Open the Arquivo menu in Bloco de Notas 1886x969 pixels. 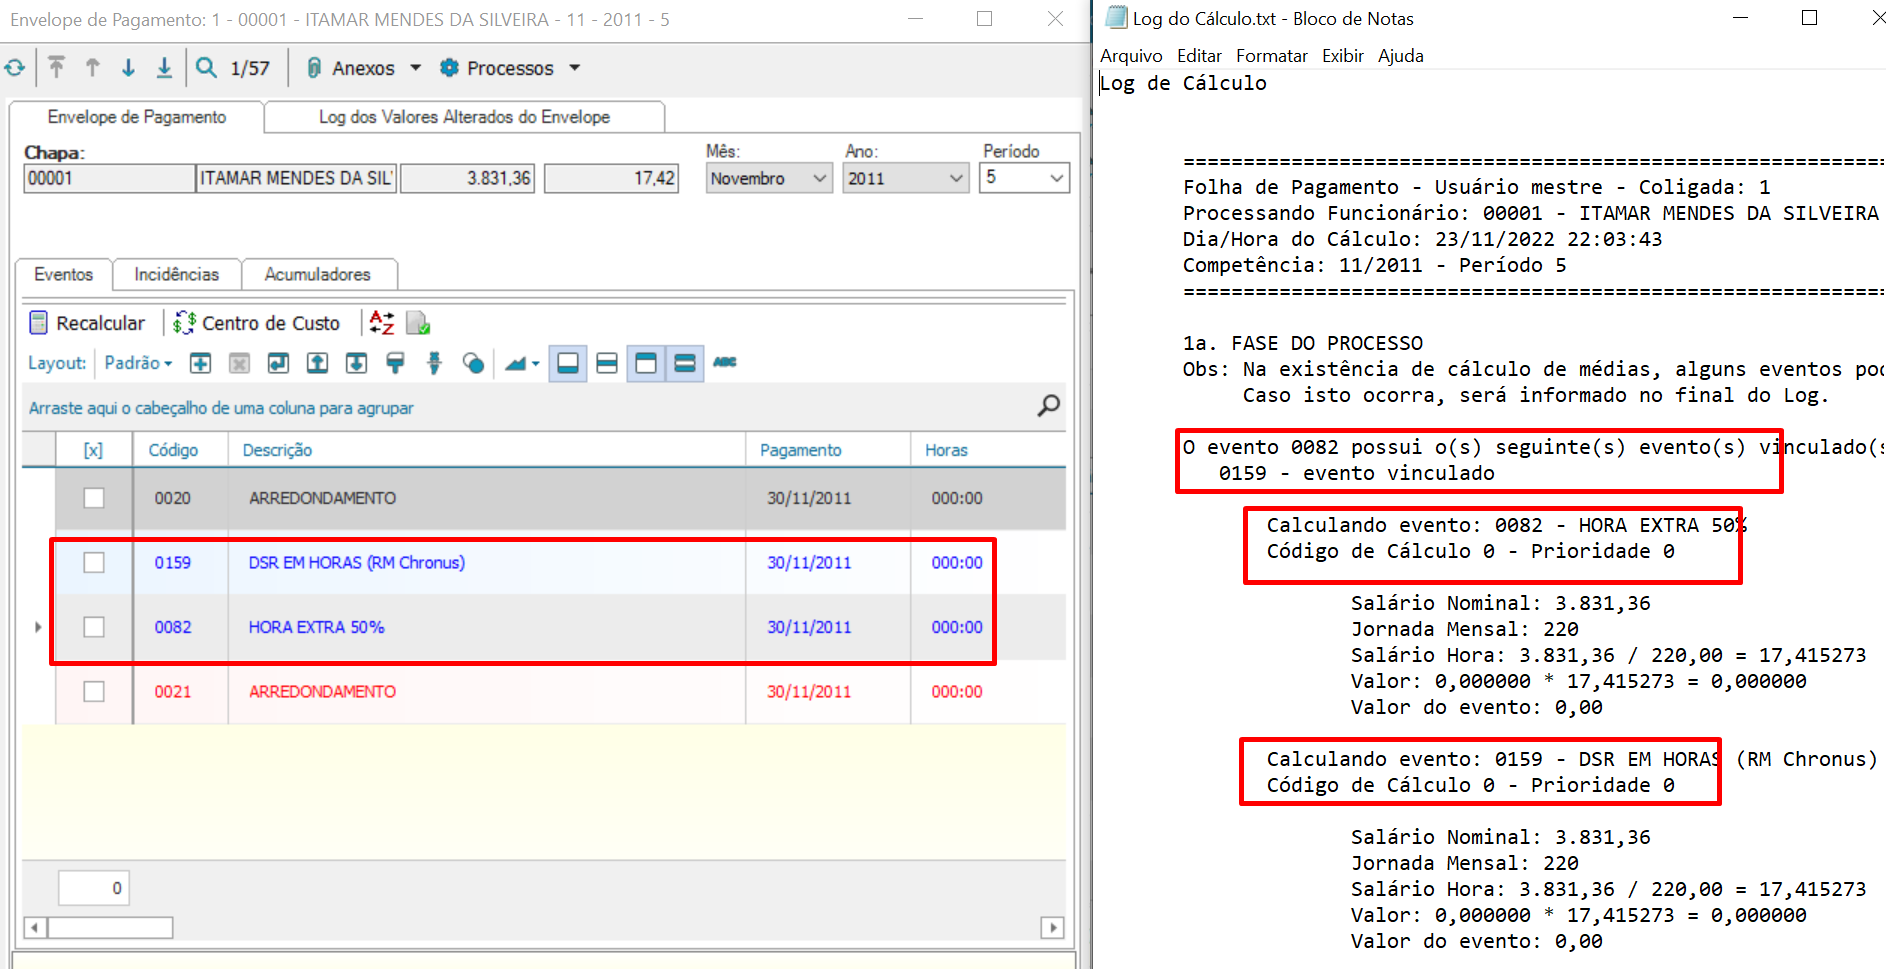[1131, 56]
